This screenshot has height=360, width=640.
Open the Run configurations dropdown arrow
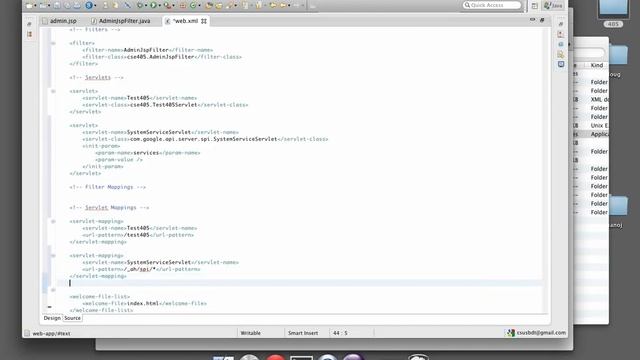[x=160, y=6]
